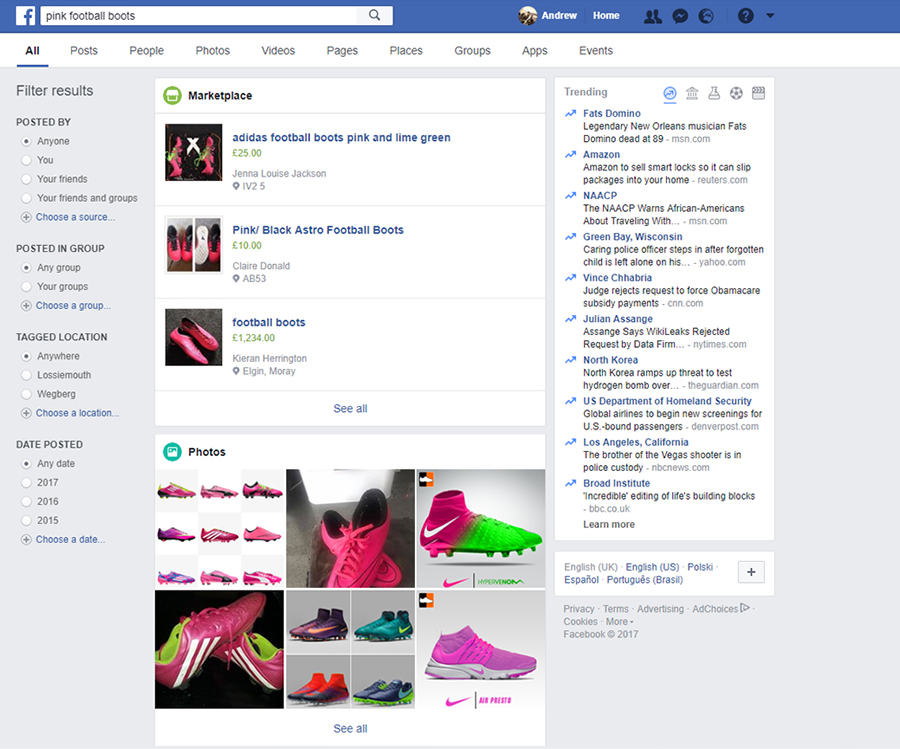Go to Home in top bar
Screen dimensions: 900x749
pos(606,15)
